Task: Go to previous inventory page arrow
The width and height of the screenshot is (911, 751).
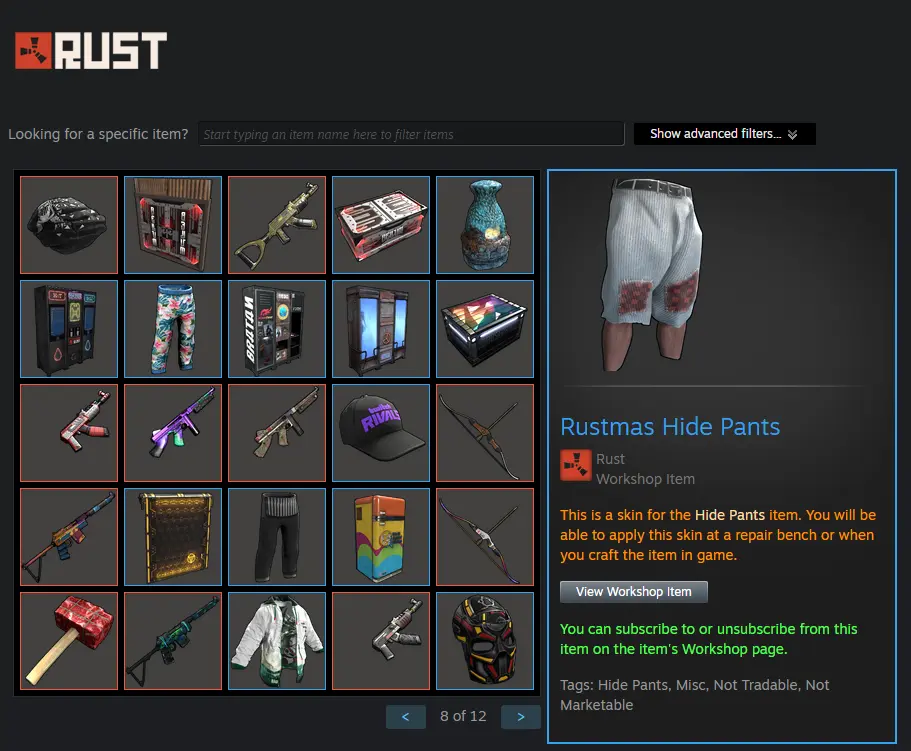Action: [x=406, y=717]
